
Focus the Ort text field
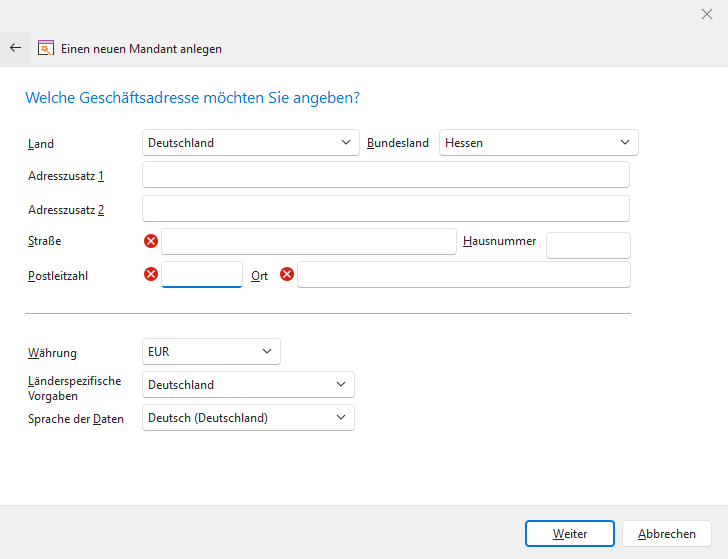point(463,274)
